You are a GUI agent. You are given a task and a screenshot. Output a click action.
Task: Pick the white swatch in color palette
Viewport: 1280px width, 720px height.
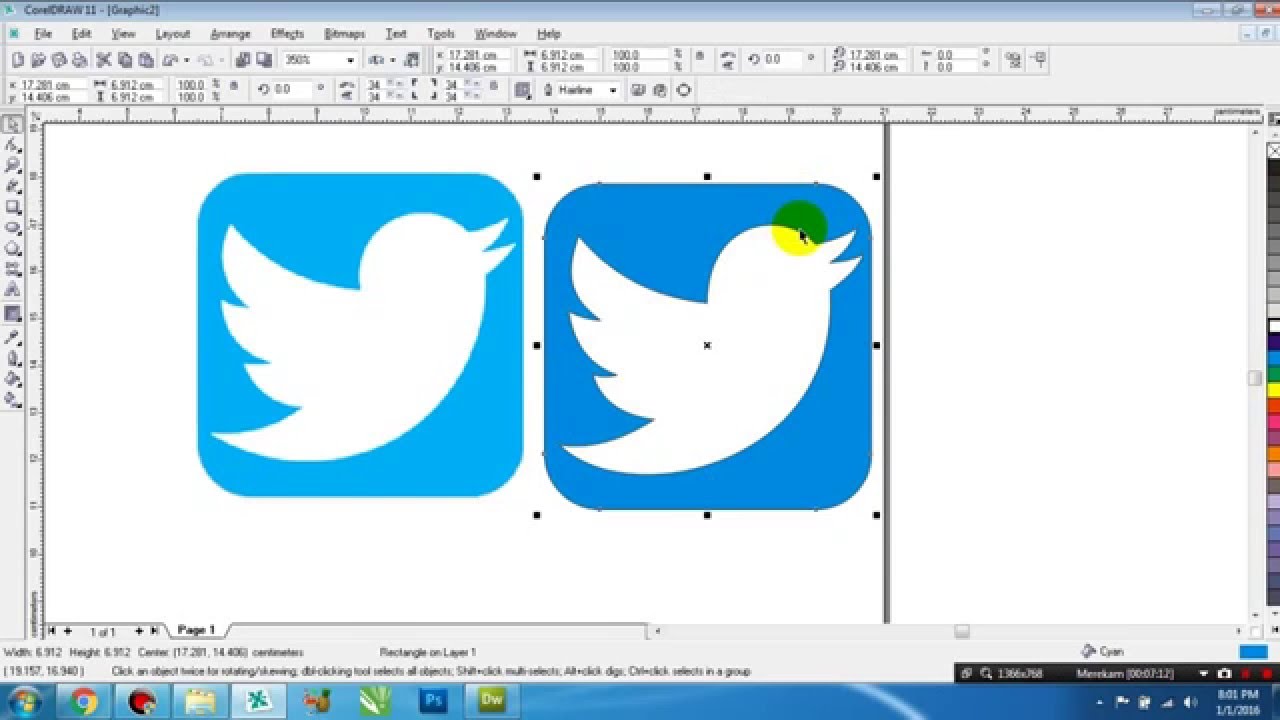[x=1274, y=326]
